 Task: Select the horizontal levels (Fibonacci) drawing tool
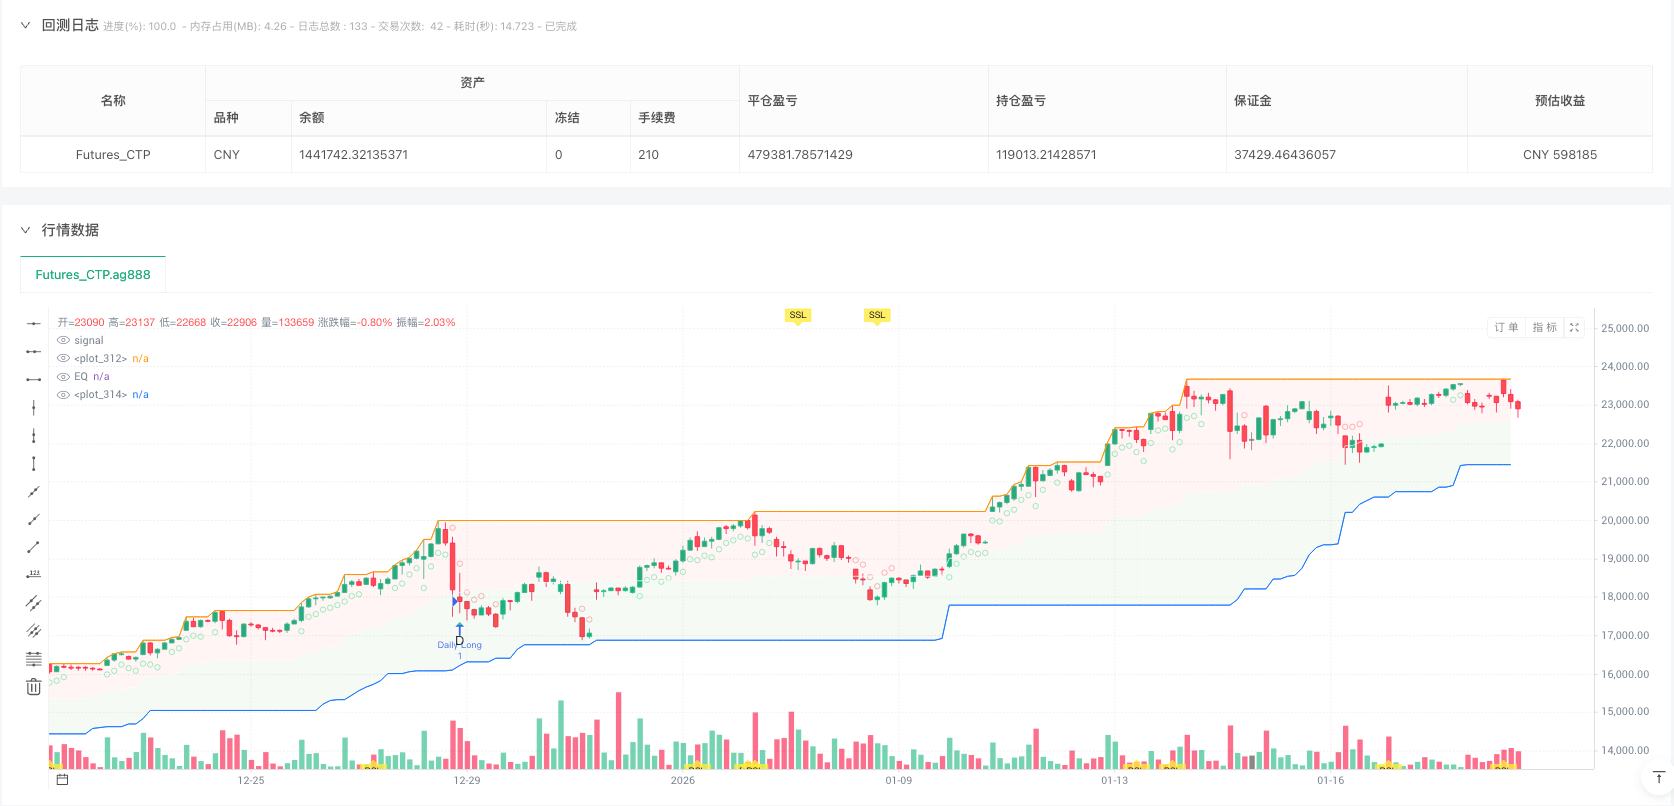(x=33, y=659)
